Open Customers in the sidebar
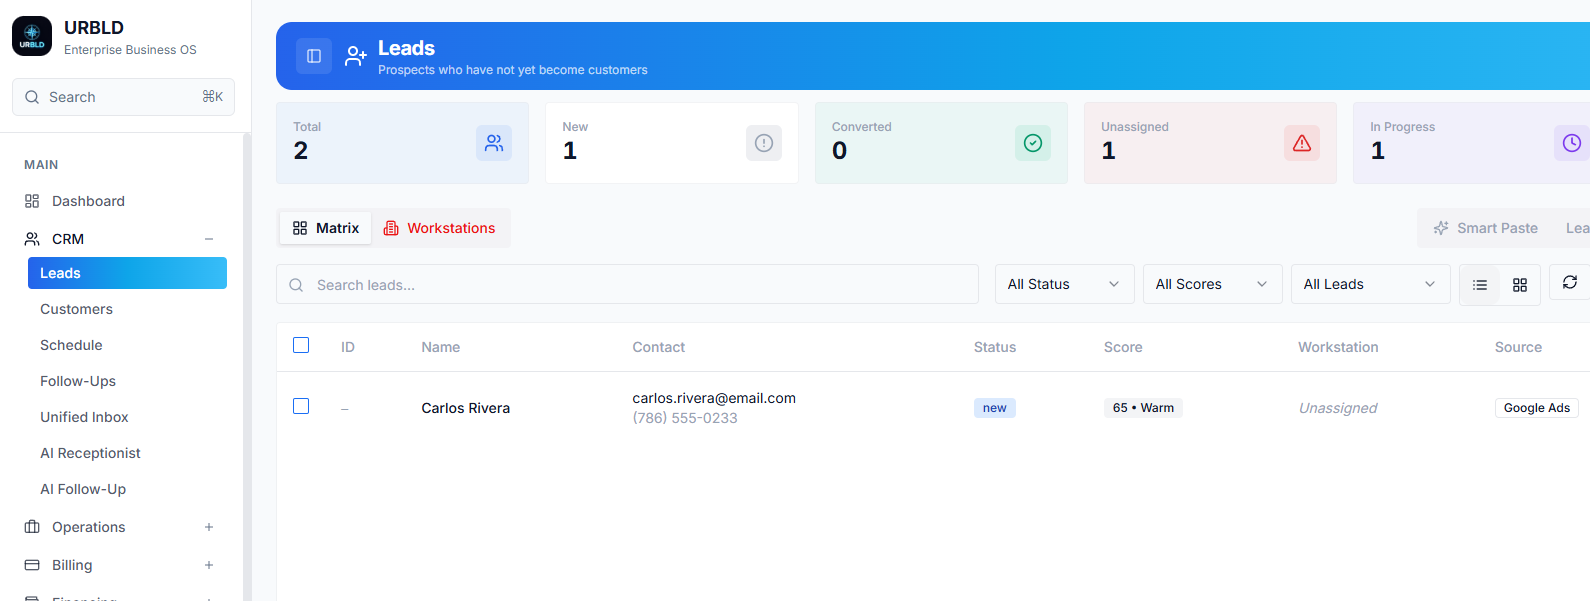 pyautogui.click(x=76, y=309)
